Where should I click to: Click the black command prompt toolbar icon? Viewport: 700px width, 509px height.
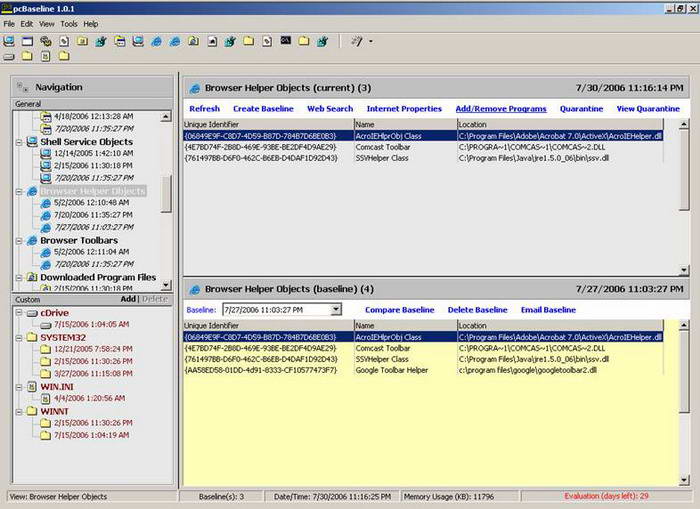[286, 41]
